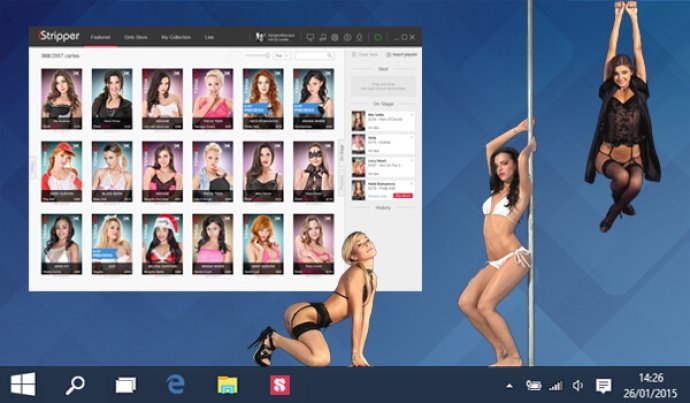This screenshot has height=403, width=690.
Task: Open the card with the red cap
Action: coord(62,172)
